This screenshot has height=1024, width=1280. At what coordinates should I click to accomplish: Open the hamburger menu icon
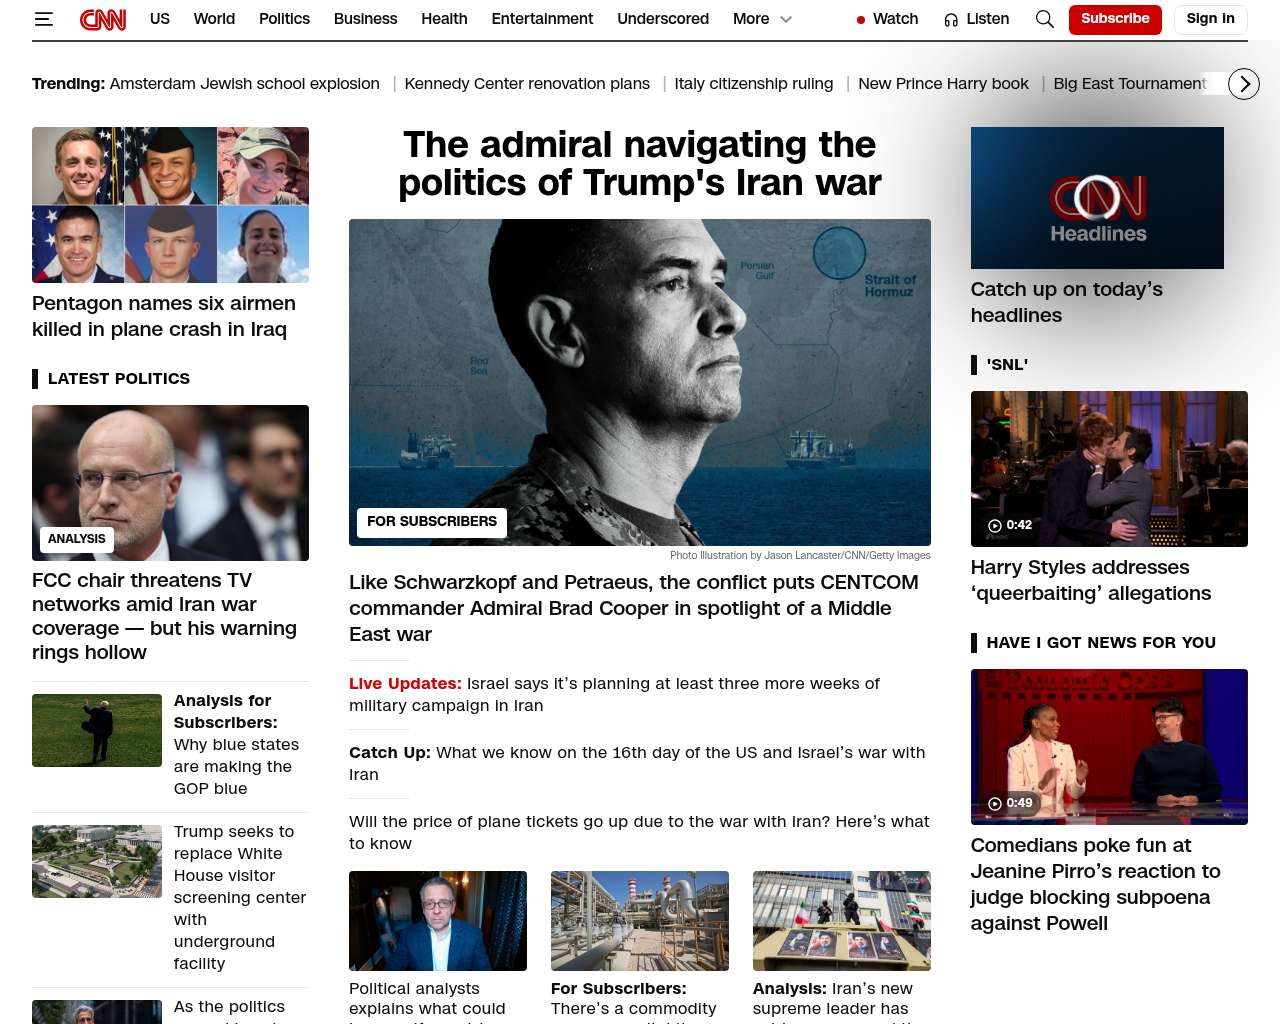pyautogui.click(x=43, y=19)
